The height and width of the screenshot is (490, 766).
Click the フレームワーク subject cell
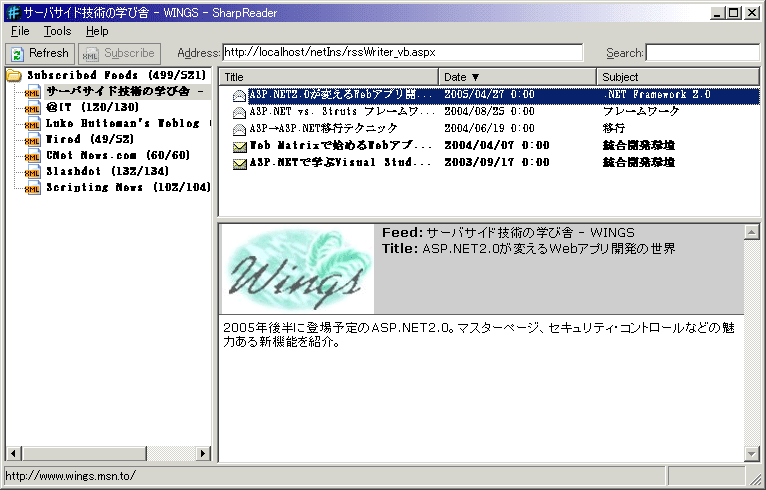tap(641, 111)
